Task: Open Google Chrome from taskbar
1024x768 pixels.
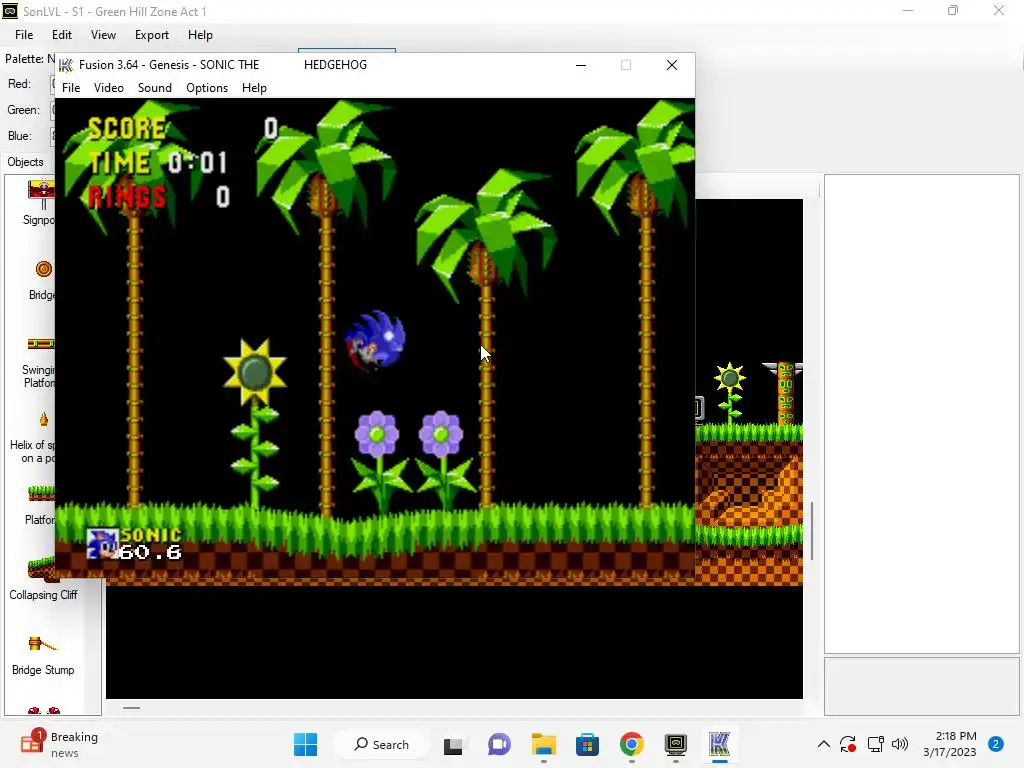Action: coord(632,744)
